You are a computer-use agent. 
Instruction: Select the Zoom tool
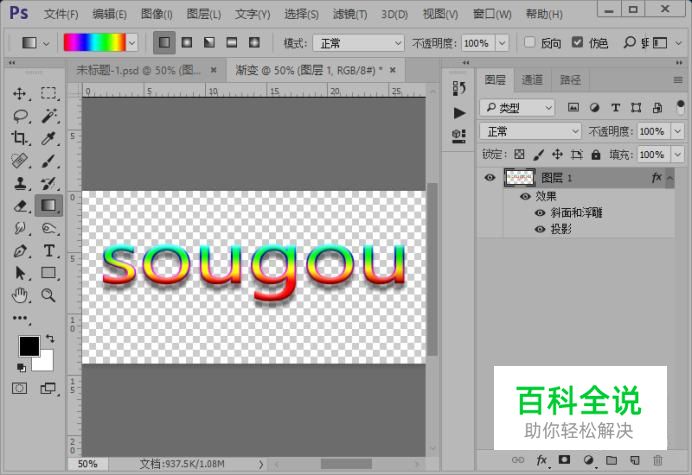(x=49, y=295)
